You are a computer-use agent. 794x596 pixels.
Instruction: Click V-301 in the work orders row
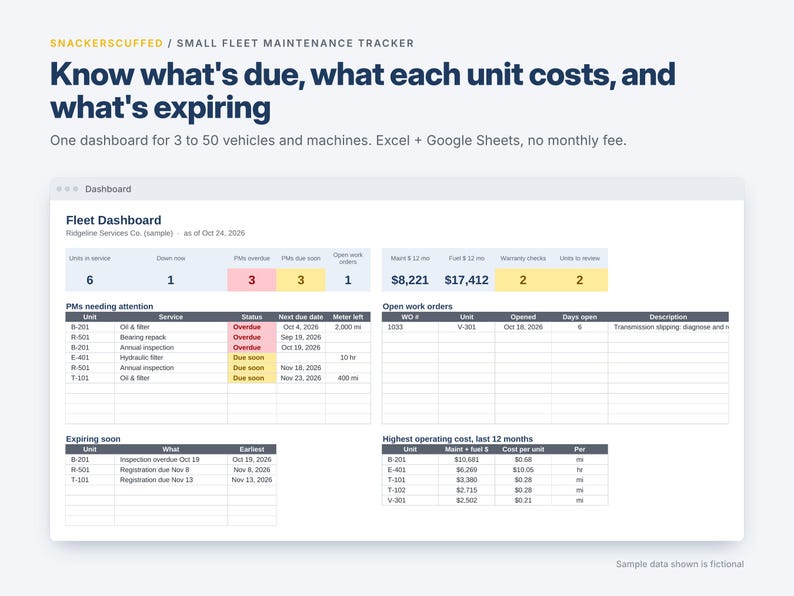[466, 327]
